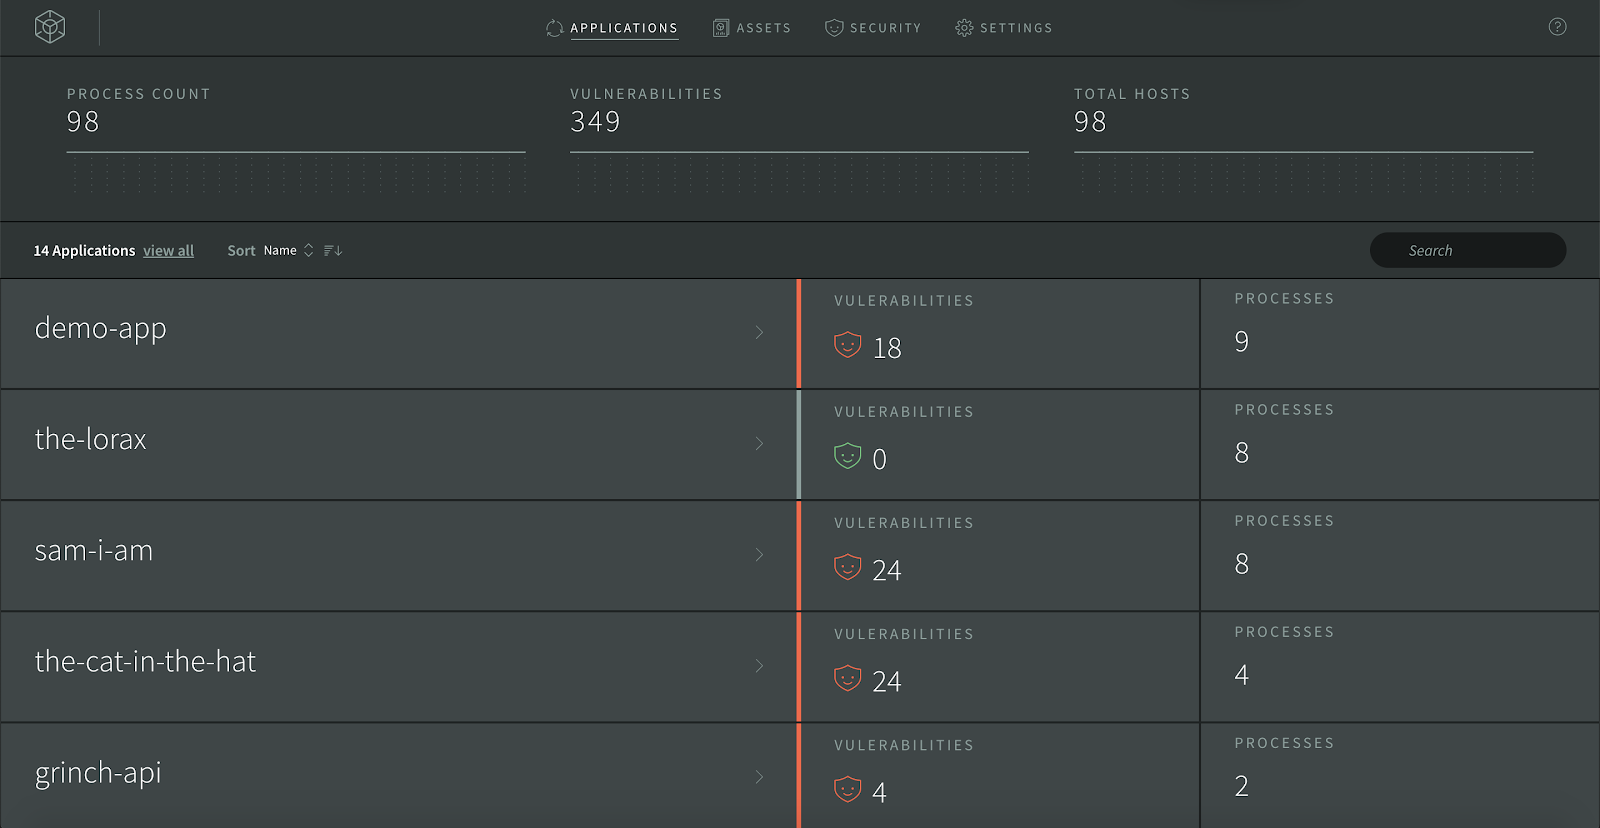Switch to the Security tab

(873, 28)
